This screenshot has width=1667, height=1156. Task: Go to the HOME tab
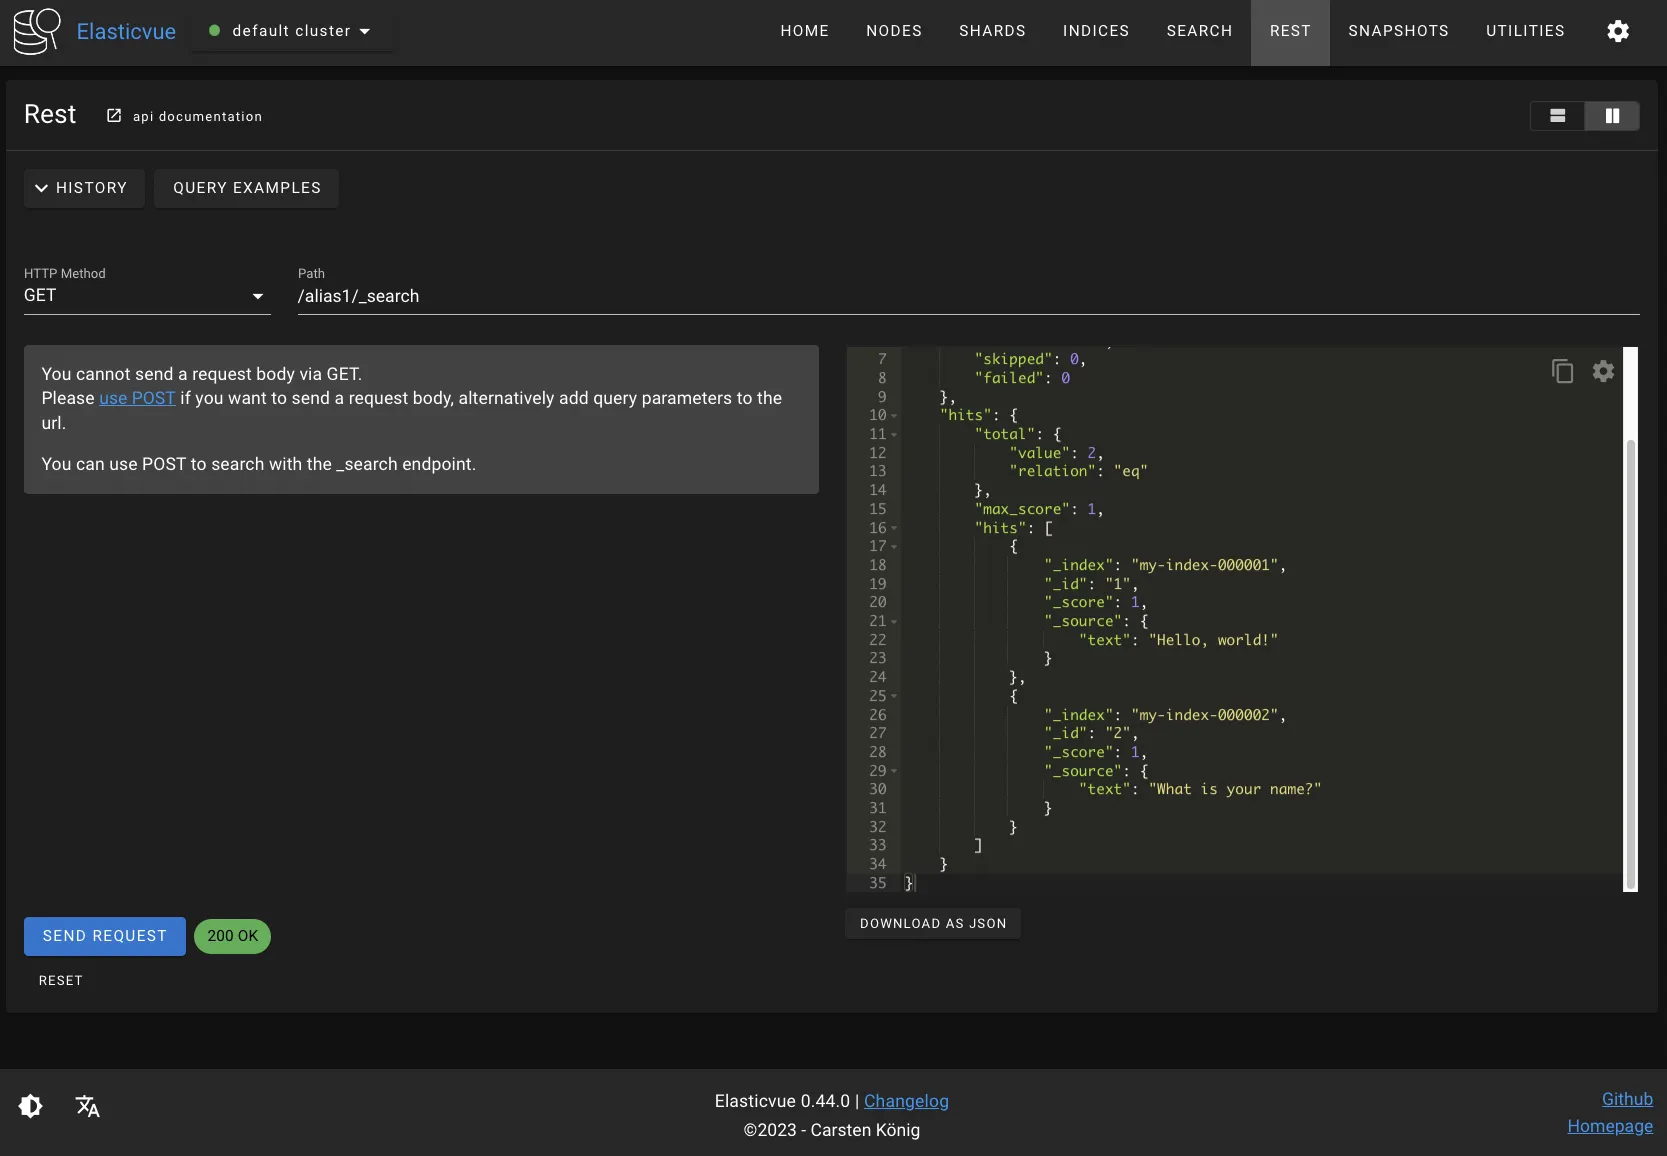[x=805, y=31]
